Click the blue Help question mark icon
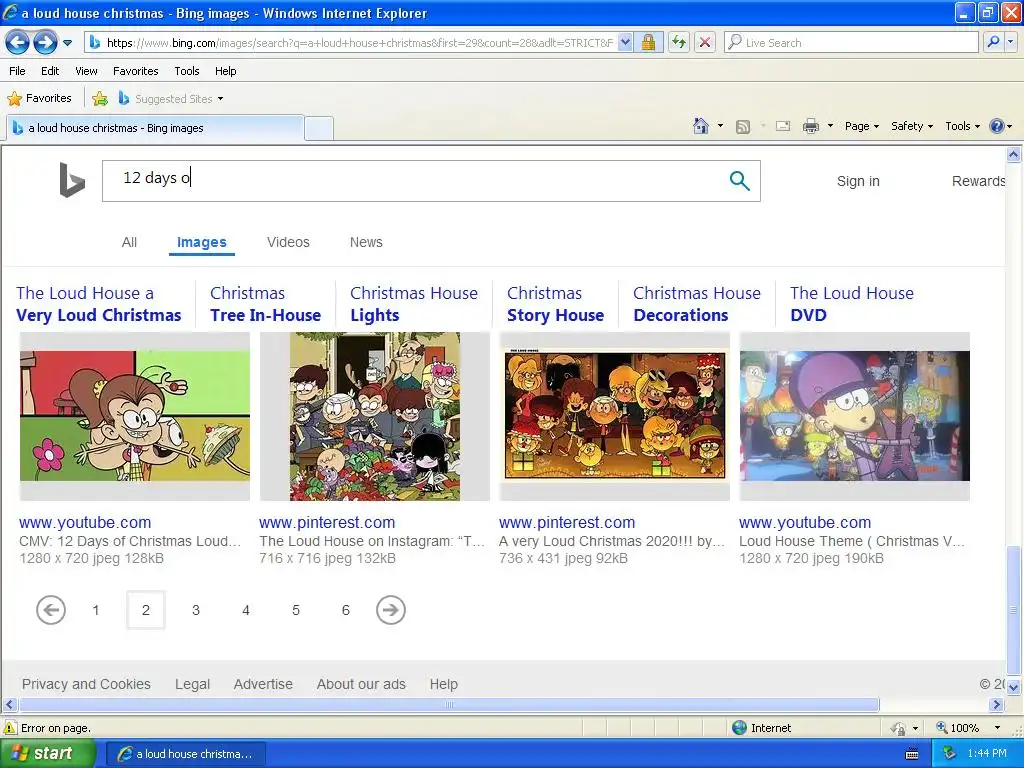Screen dimensions: 1024x768 (997, 126)
